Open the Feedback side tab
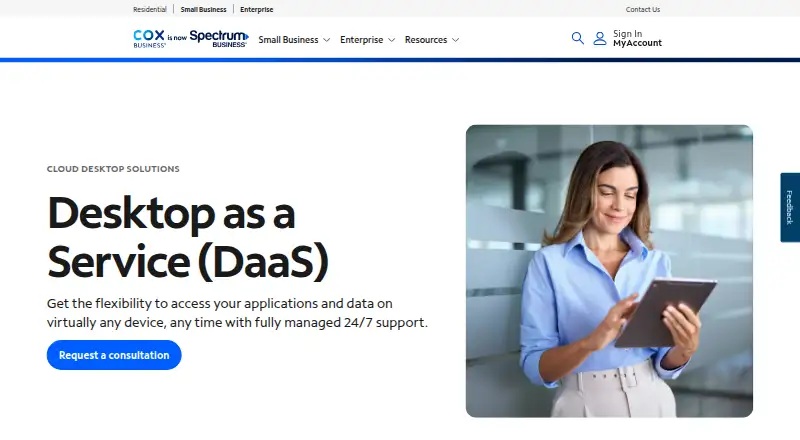Screen dimensions: 800x440 pos(790,207)
